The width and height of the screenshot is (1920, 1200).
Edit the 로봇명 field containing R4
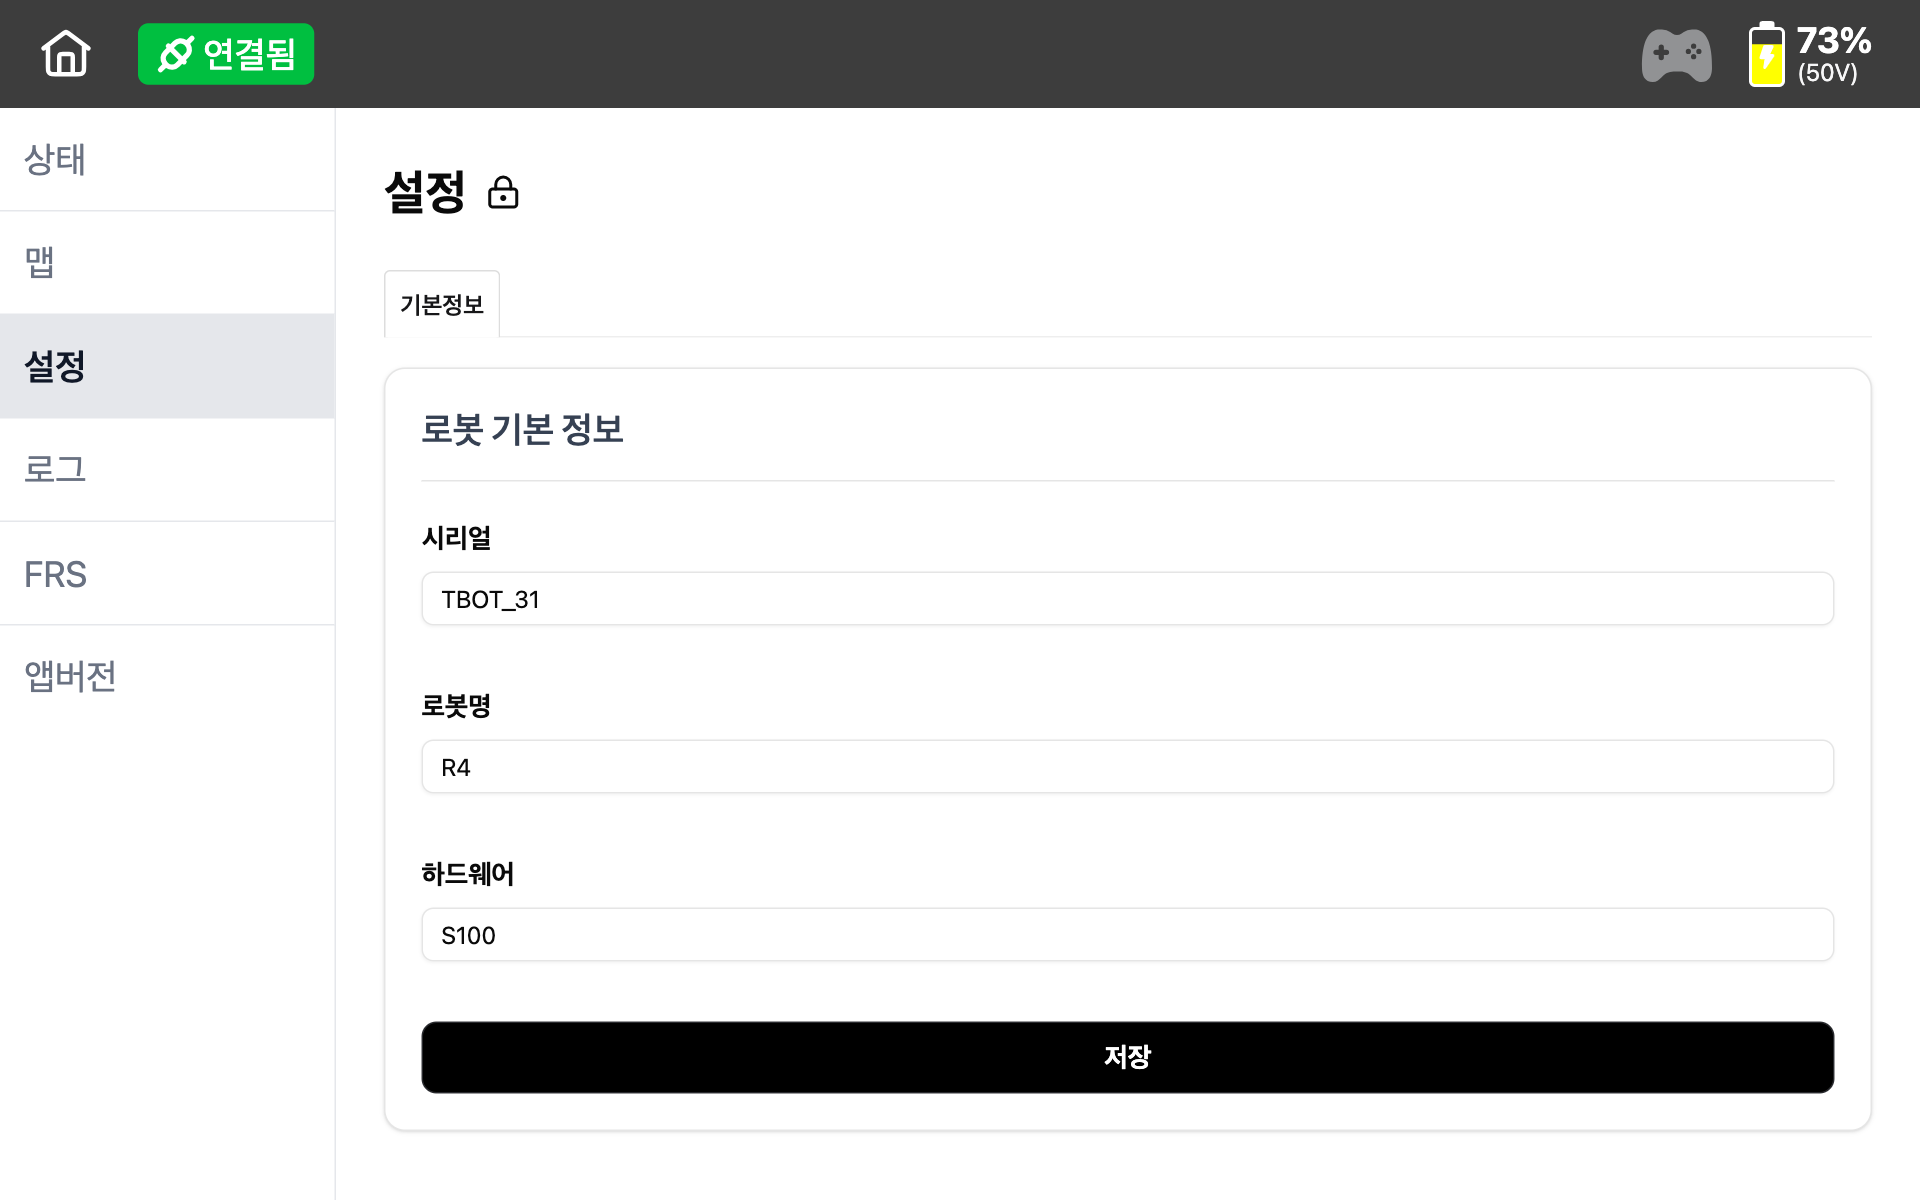pyautogui.click(x=1127, y=767)
